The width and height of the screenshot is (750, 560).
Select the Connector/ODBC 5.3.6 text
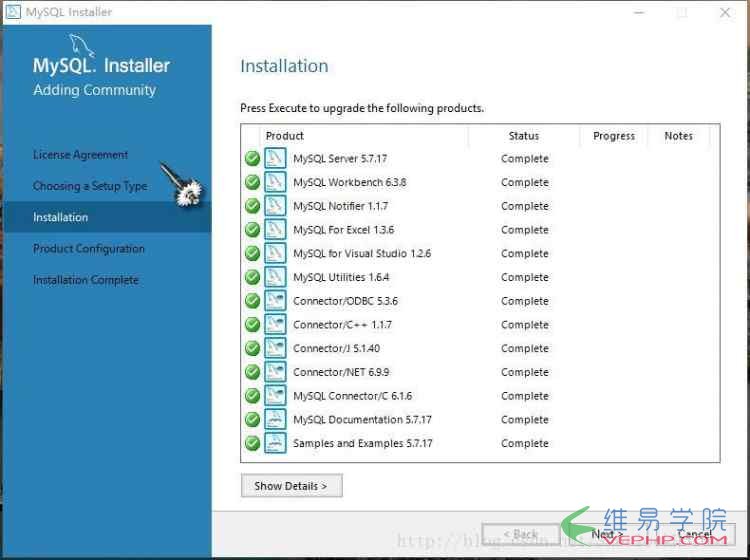(x=345, y=301)
